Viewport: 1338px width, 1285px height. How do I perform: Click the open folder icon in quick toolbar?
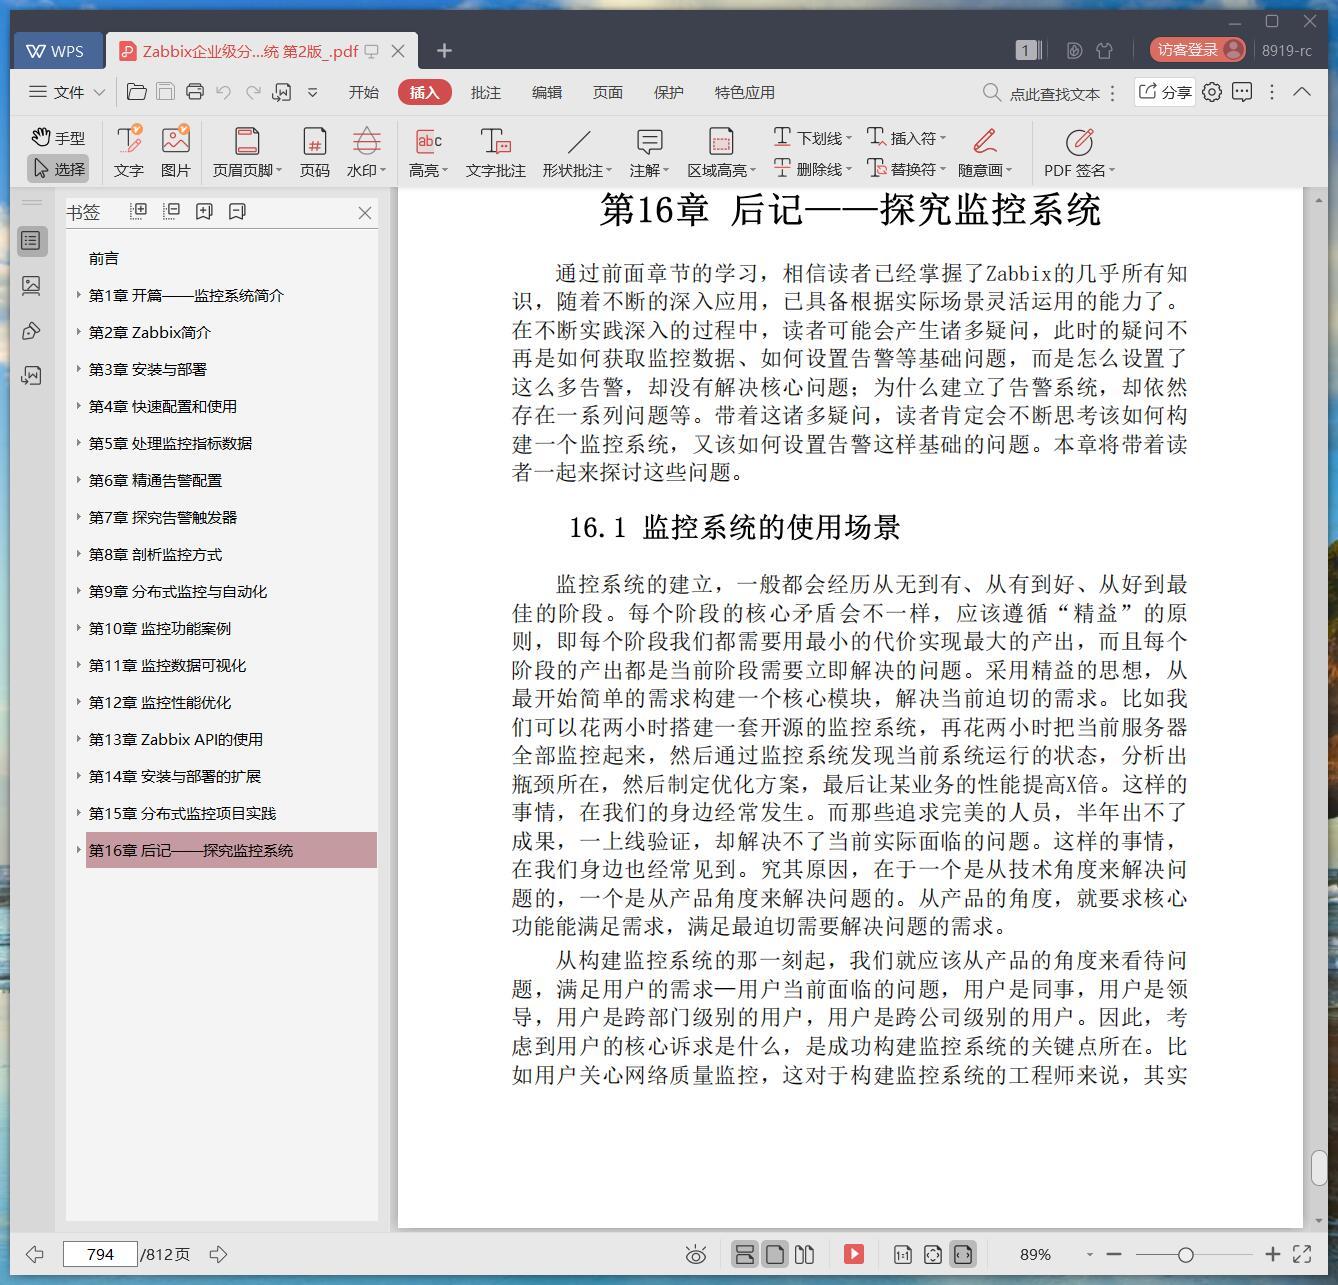pos(137,92)
